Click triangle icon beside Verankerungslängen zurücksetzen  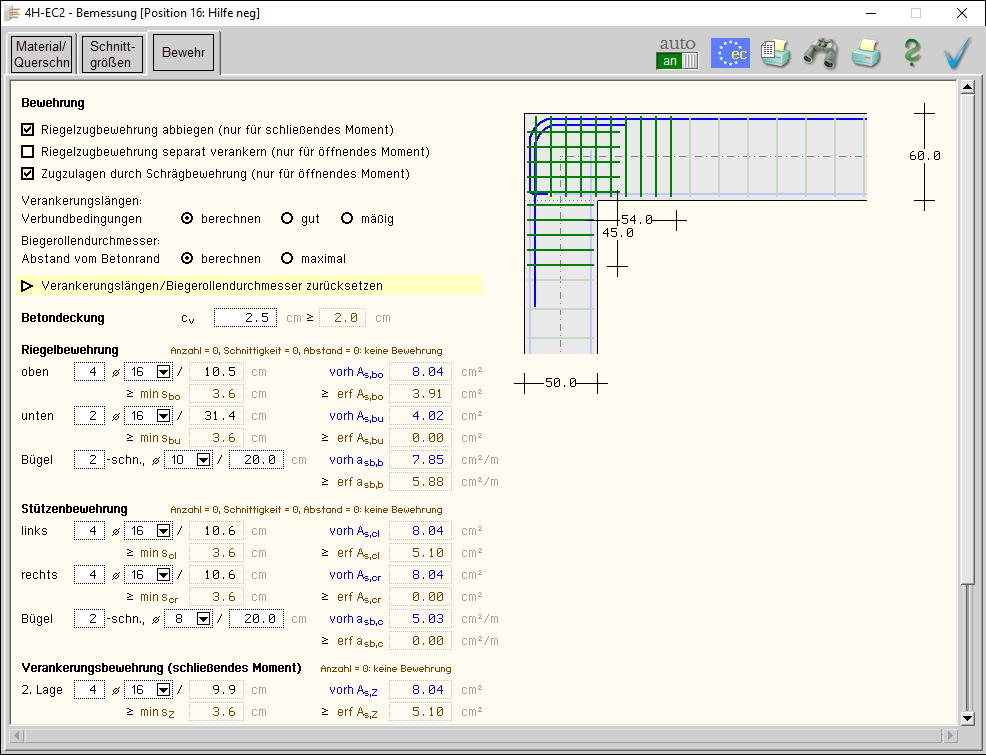tap(27, 286)
